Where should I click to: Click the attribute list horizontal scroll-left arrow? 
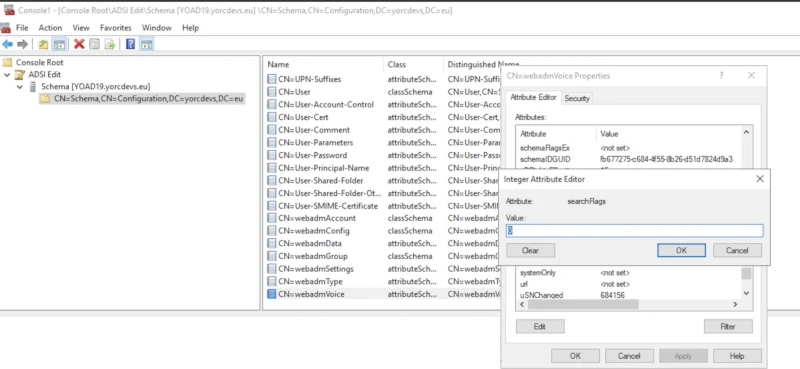tap(522, 304)
